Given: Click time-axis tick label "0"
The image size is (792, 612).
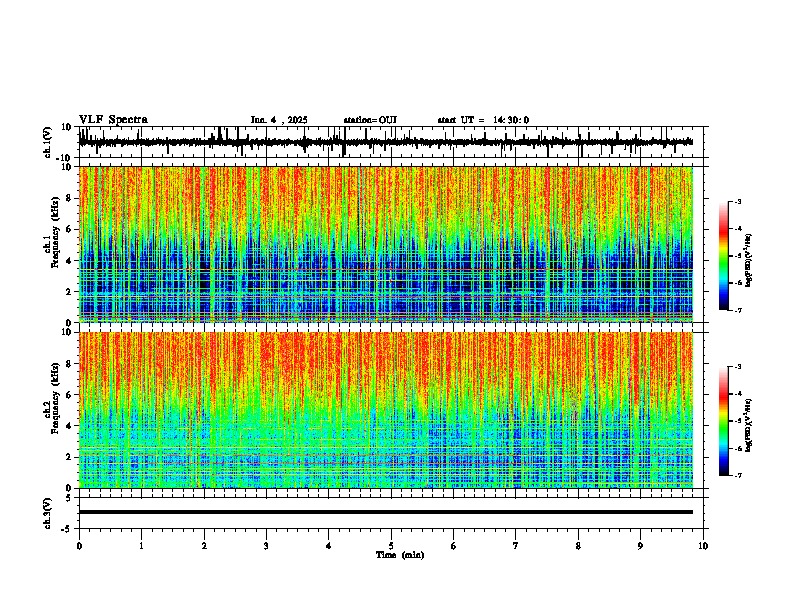Looking at the screenshot, I should click(79, 546).
